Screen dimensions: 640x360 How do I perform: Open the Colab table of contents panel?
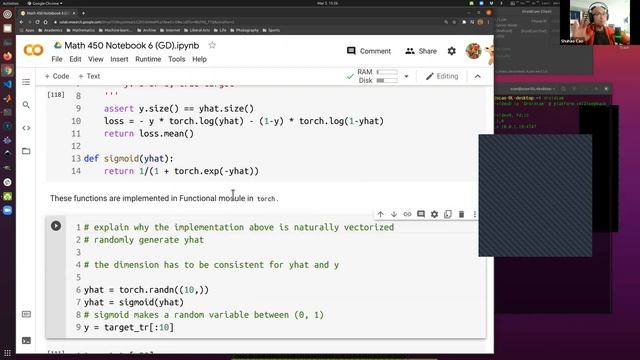pyautogui.click(x=26, y=82)
